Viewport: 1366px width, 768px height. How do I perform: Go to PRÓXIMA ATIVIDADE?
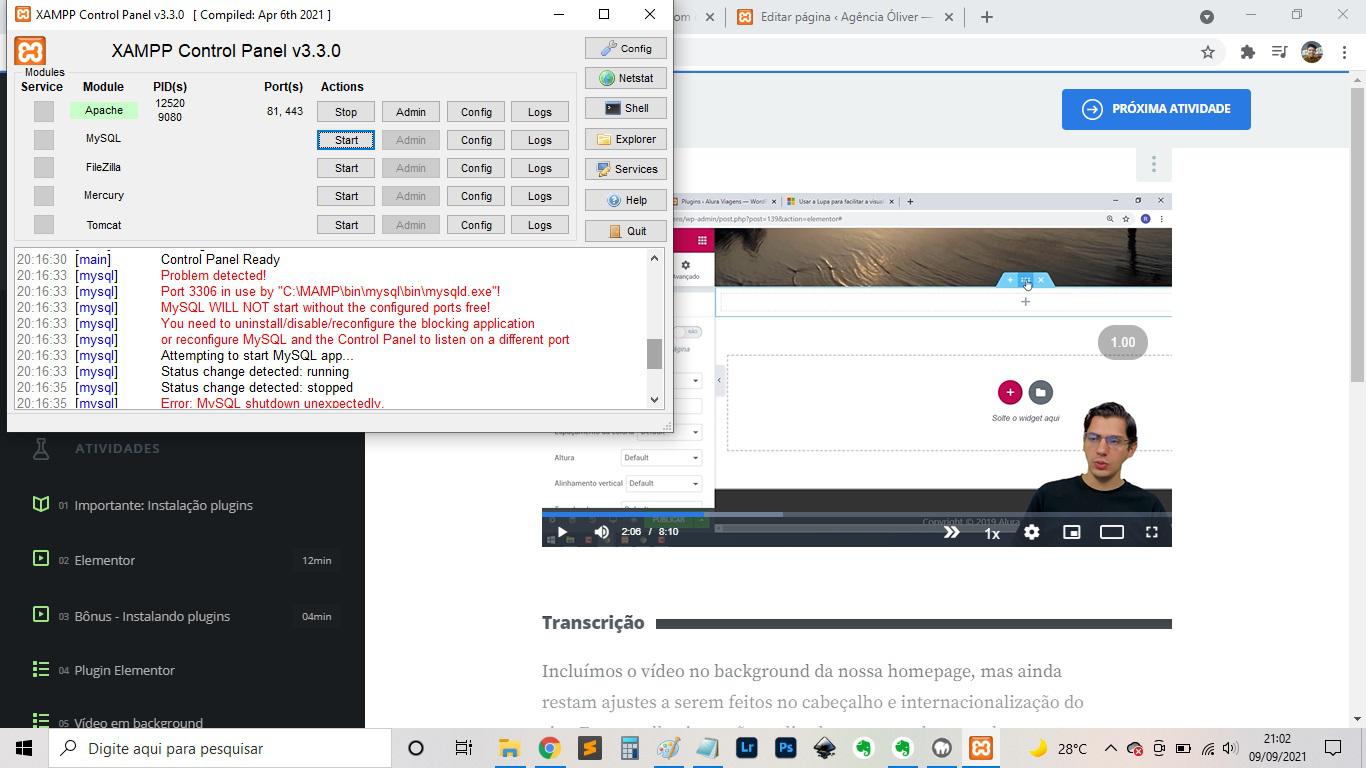[1156, 109]
